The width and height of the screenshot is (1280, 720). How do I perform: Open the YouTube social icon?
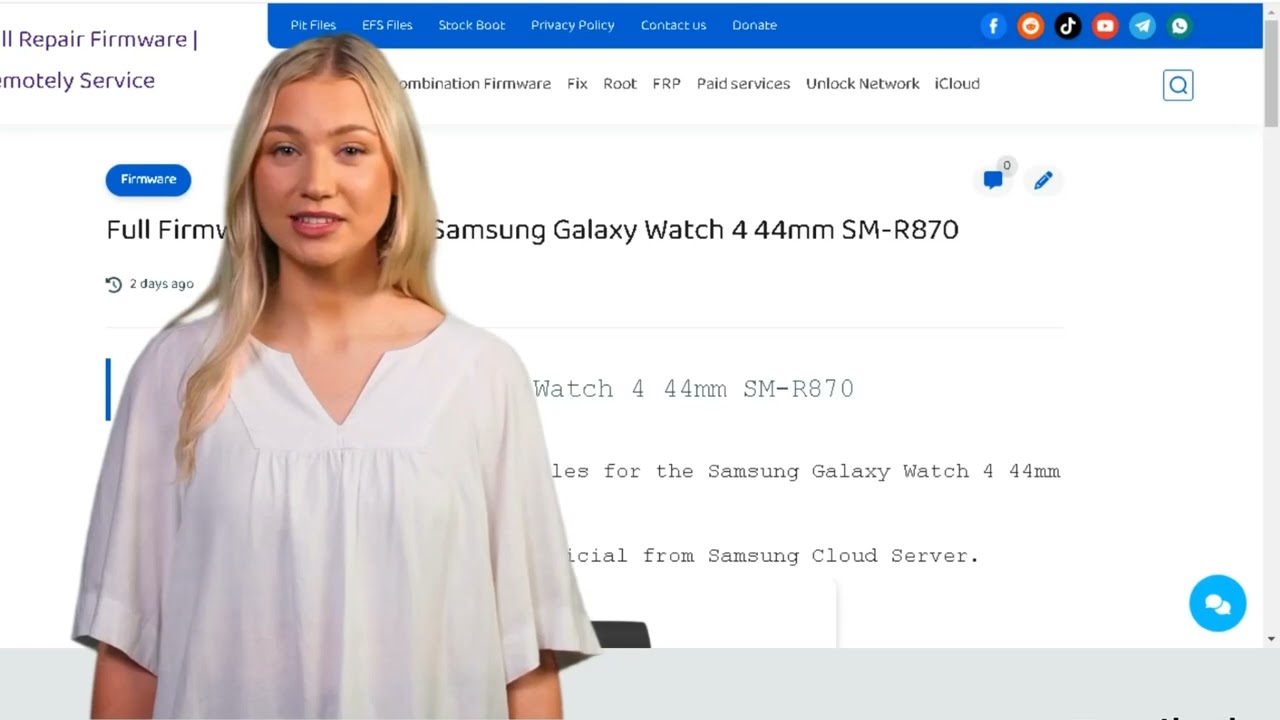tap(1105, 26)
